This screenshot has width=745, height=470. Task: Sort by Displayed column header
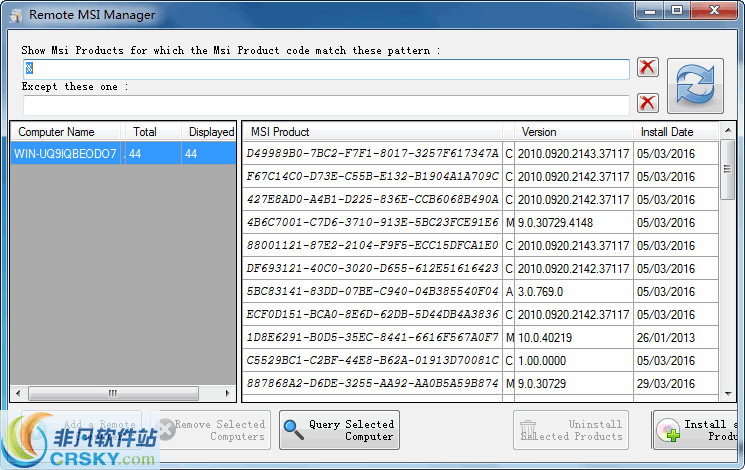pyautogui.click(x=209, y=132)
